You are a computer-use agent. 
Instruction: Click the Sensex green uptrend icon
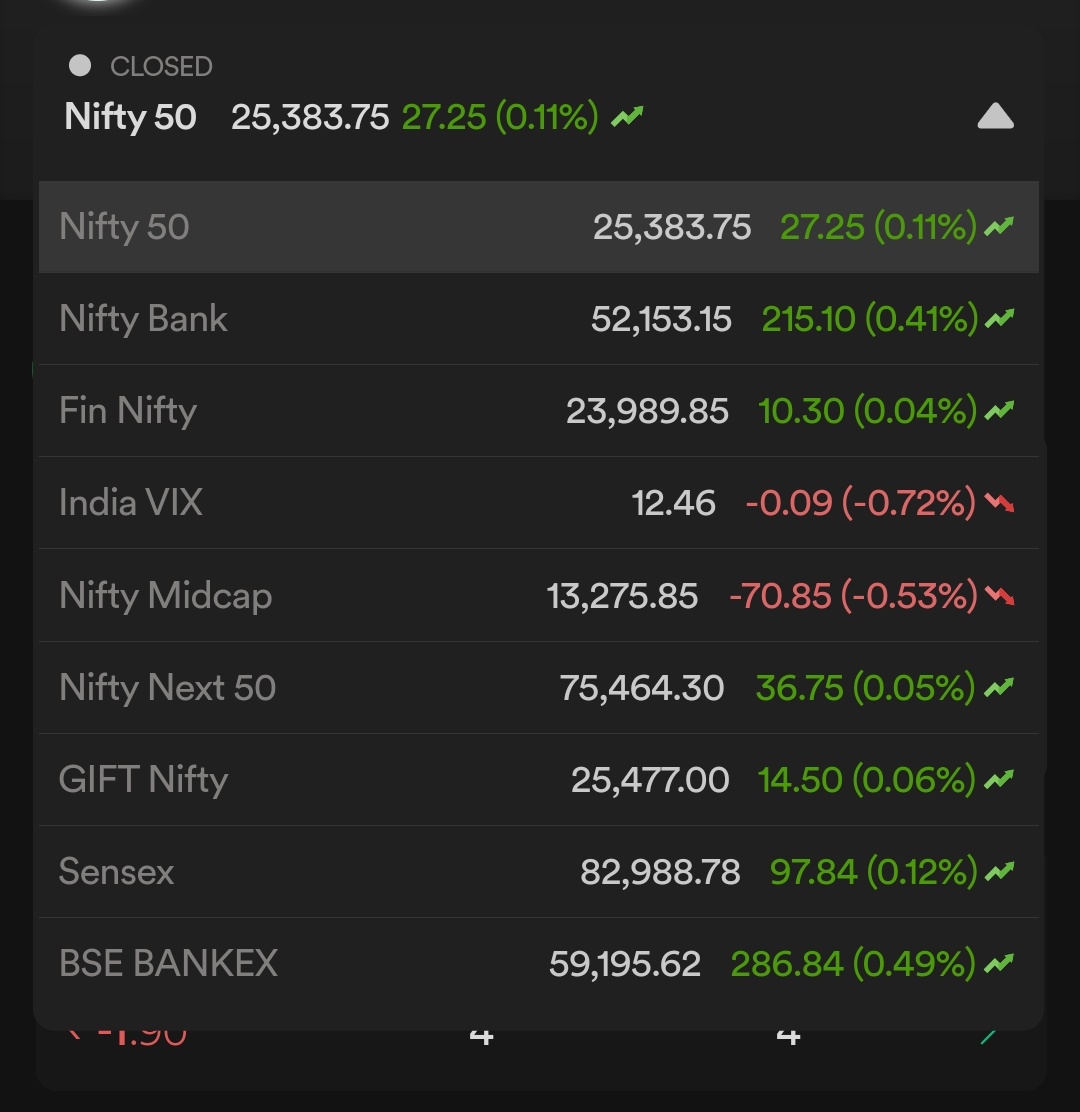(x=999, y=872)
